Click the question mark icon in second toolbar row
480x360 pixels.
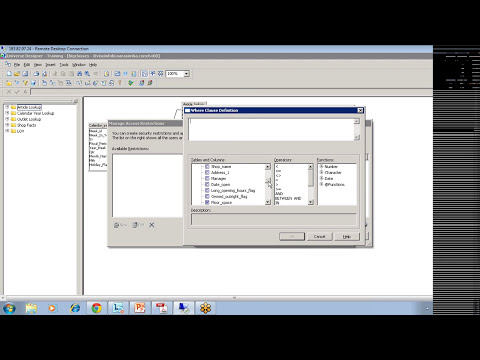pos(120,83)
